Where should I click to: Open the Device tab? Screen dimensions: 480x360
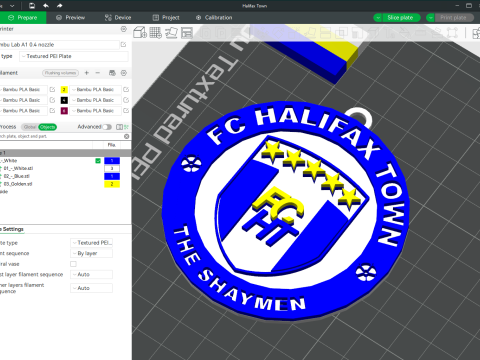point(118,18)
